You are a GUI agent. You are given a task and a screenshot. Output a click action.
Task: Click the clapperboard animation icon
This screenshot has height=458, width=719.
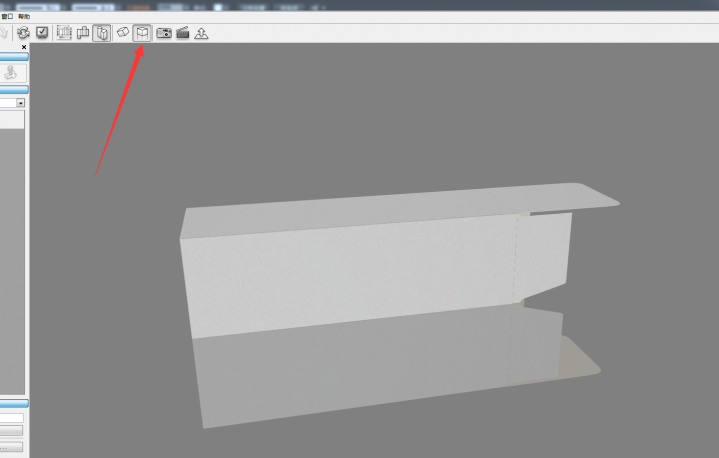183,33
